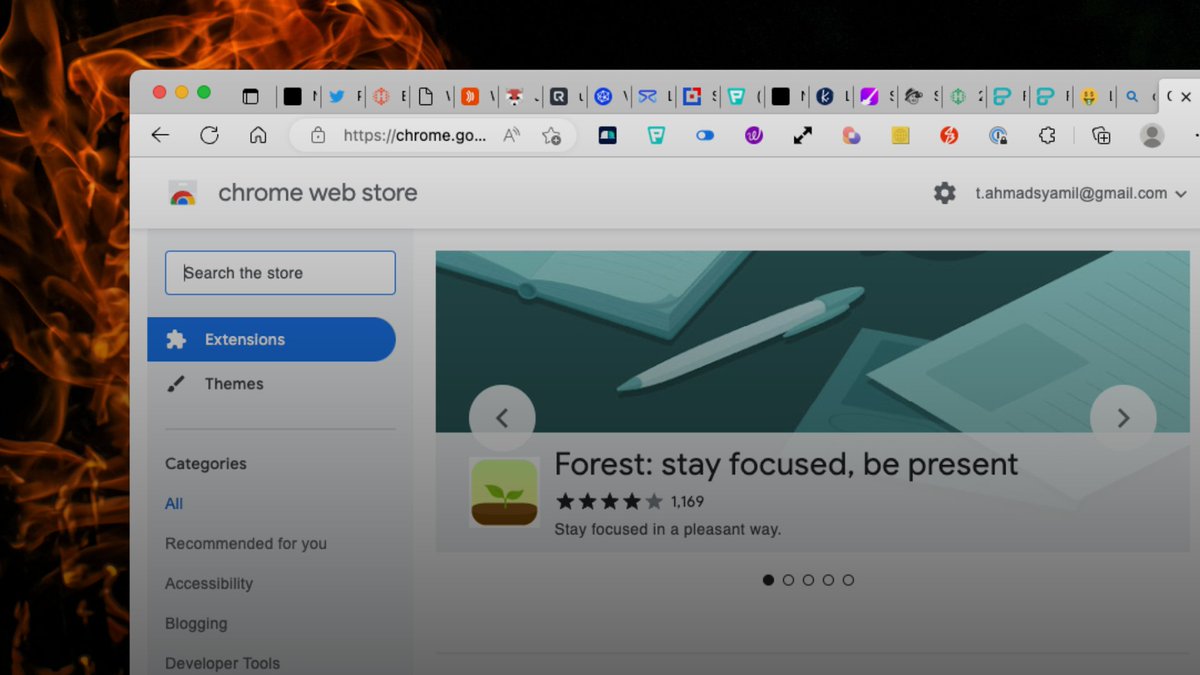Open the tab actions menu icon
Image resolution: width=1200 pixels, height=675 pixels.
tap(250, 97)
